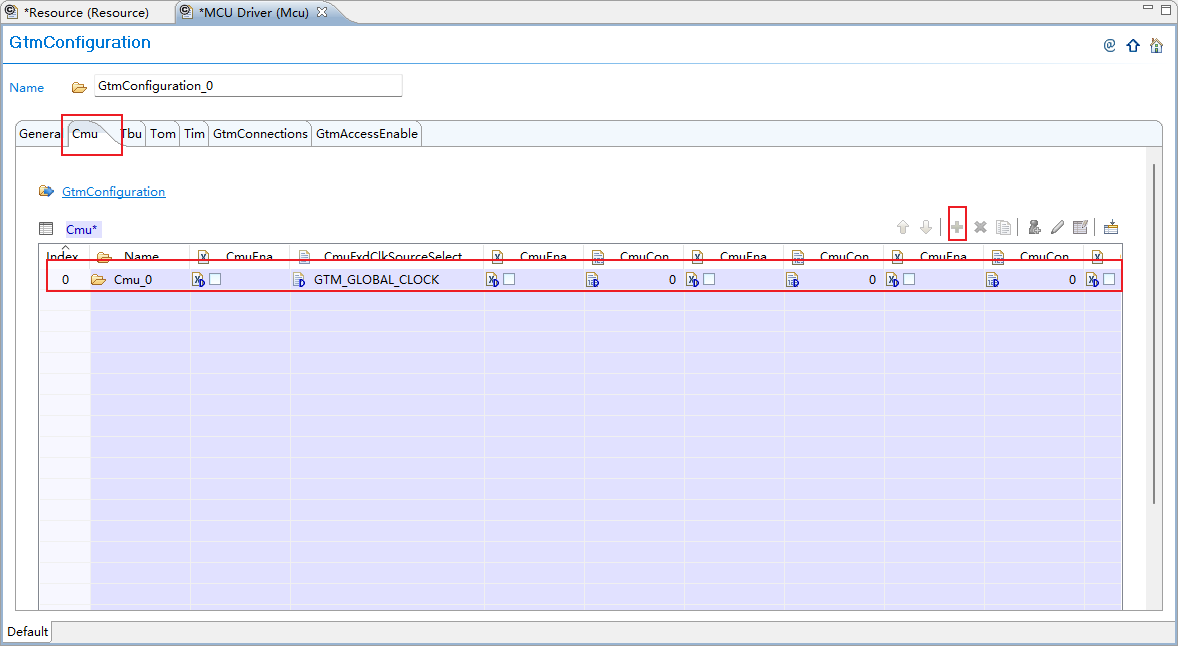This screenshot has height=646, width=1178.
Task: Click the blue up-arrow navigation icon in header
Action: tap(1133, 46)
